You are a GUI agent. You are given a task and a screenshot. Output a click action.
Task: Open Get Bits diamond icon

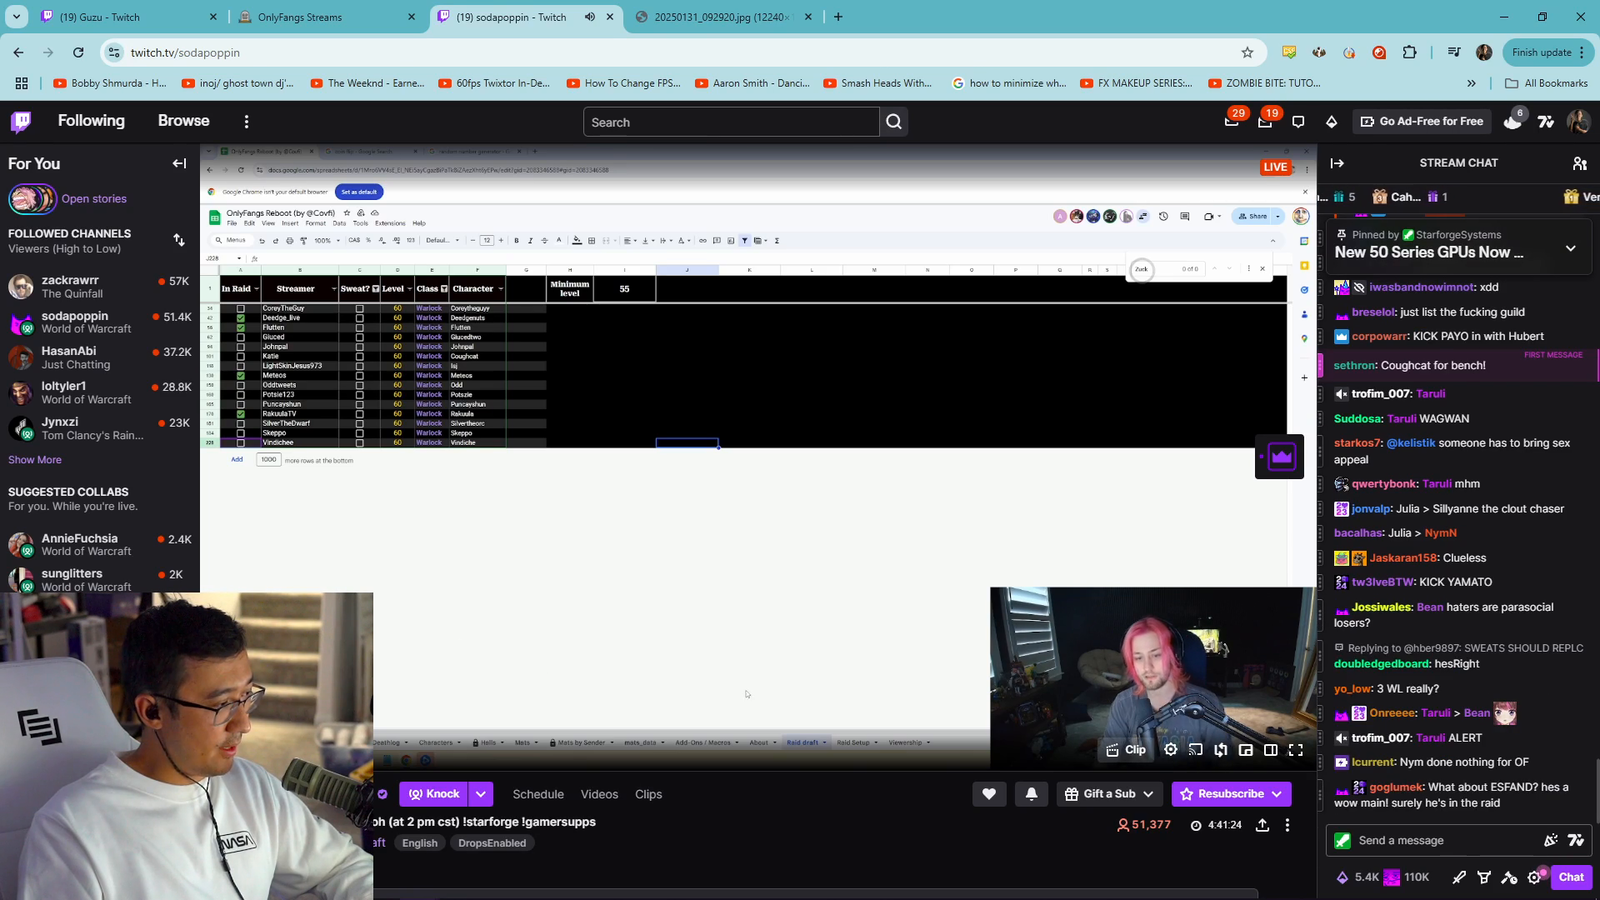pos(1331,121)
